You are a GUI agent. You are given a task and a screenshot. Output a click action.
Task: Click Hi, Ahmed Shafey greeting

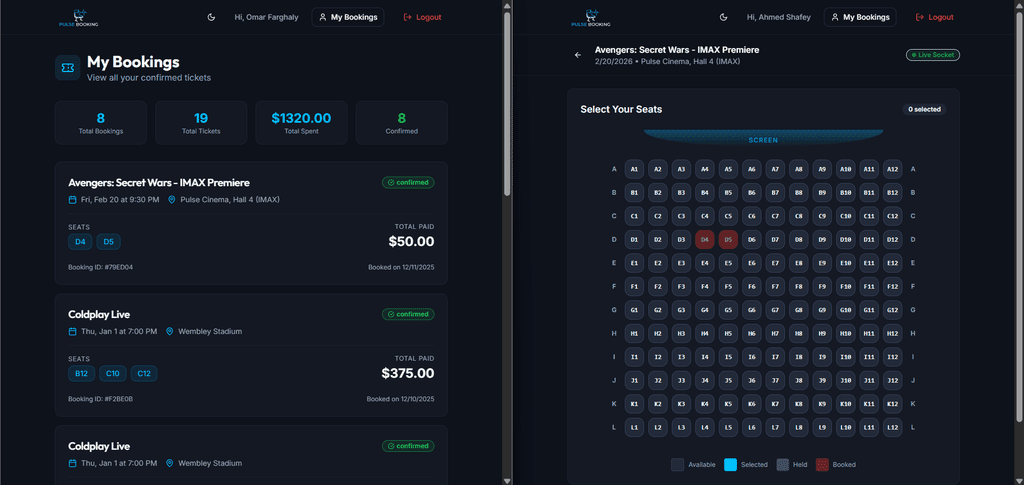point(778,17)
